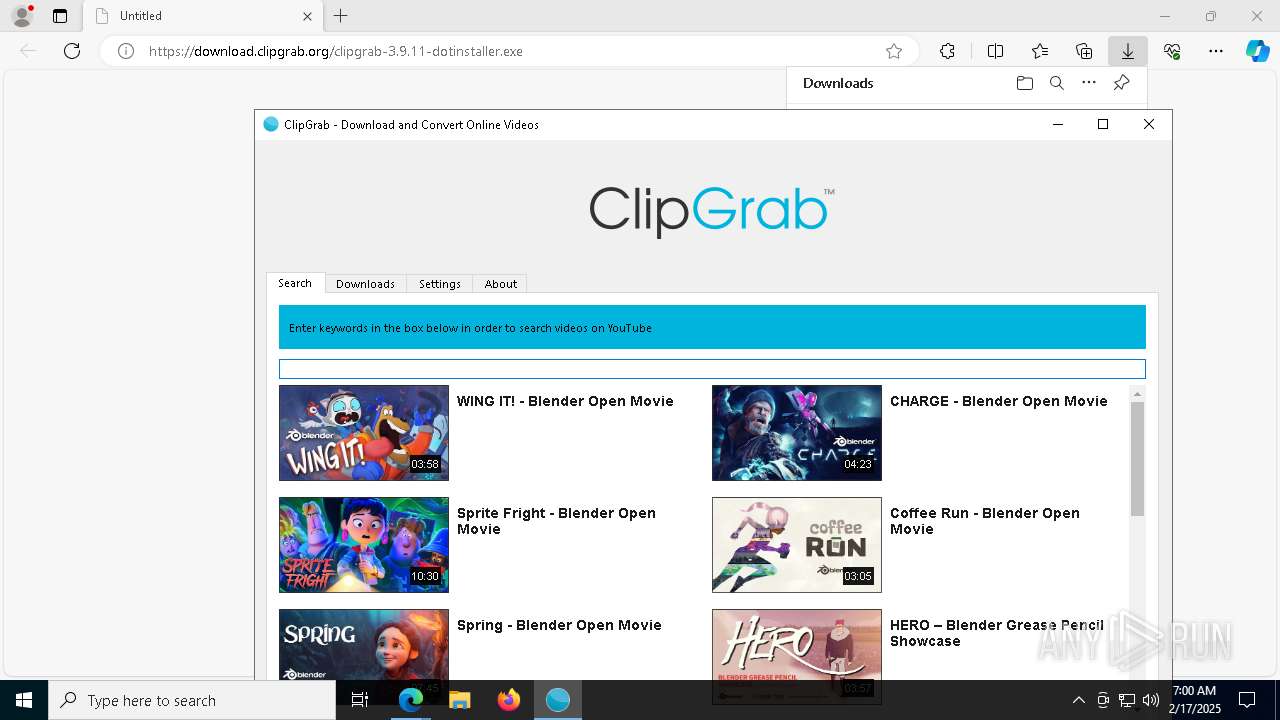This screenshot has width=1280, height=720.
Task: Open ClipGrab About tab
Action: [501, 284]
